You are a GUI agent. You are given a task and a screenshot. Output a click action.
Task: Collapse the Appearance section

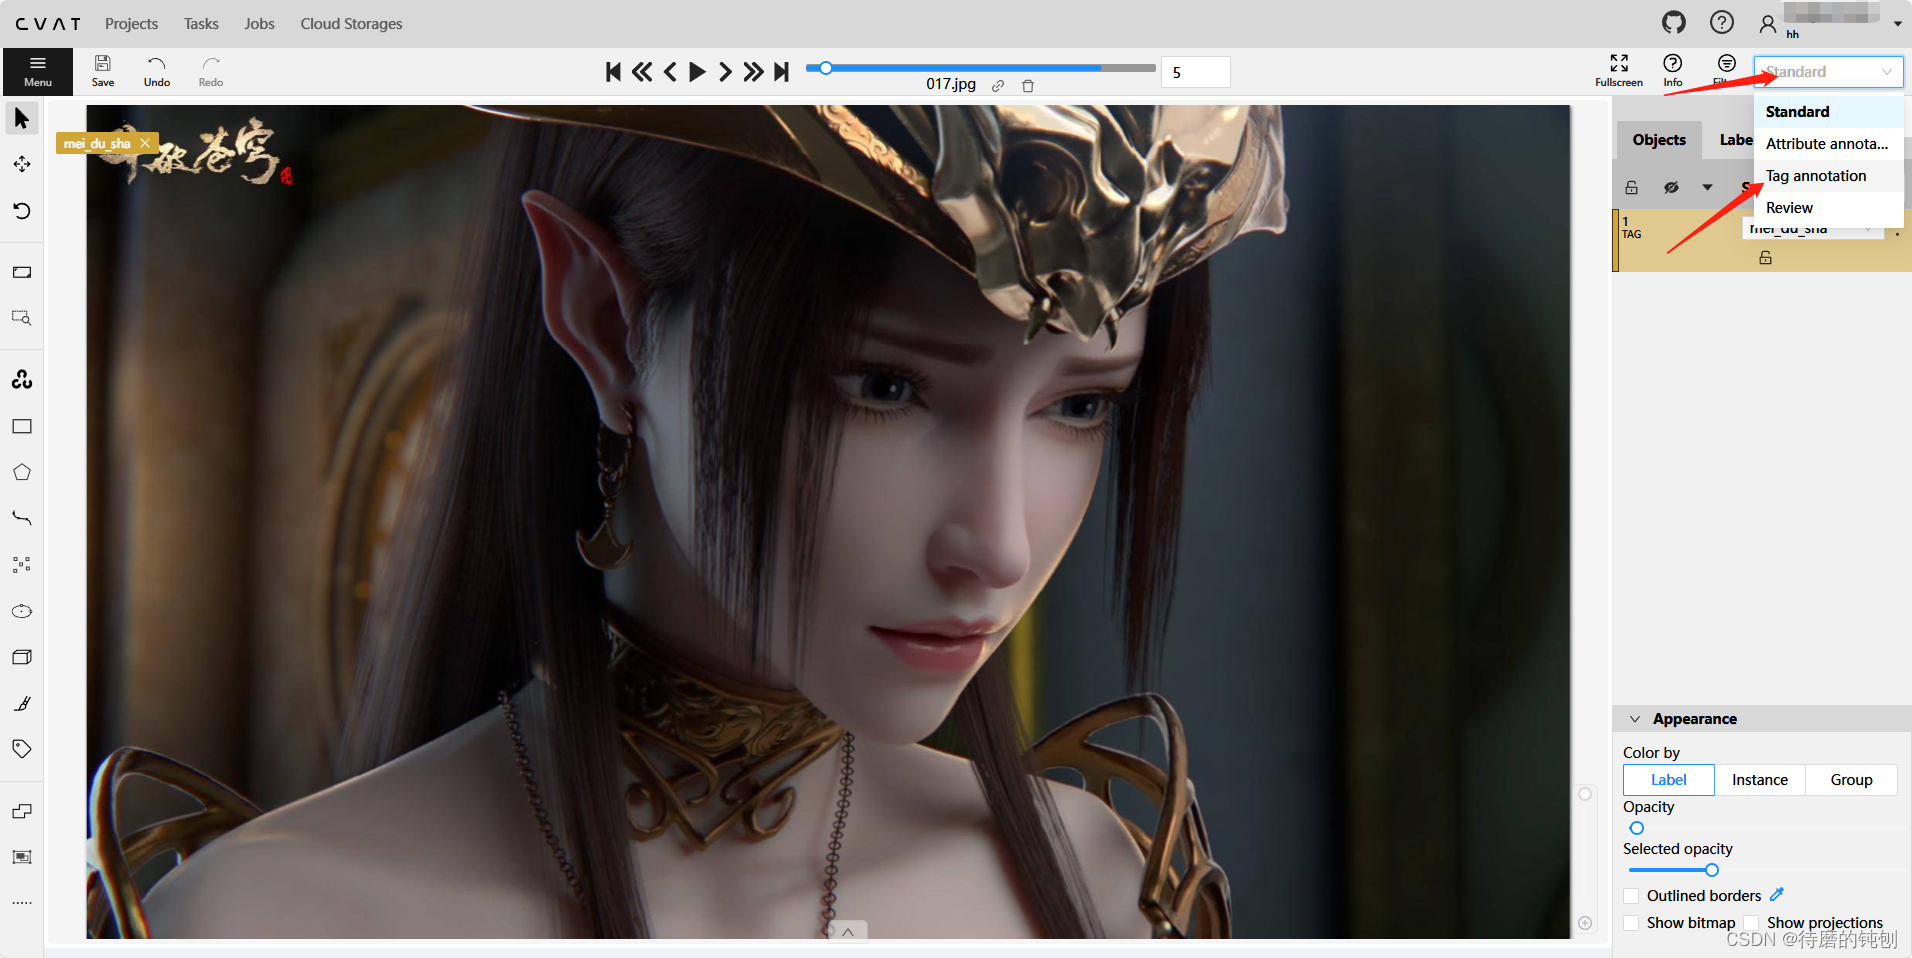click(x=1635, y=719)
